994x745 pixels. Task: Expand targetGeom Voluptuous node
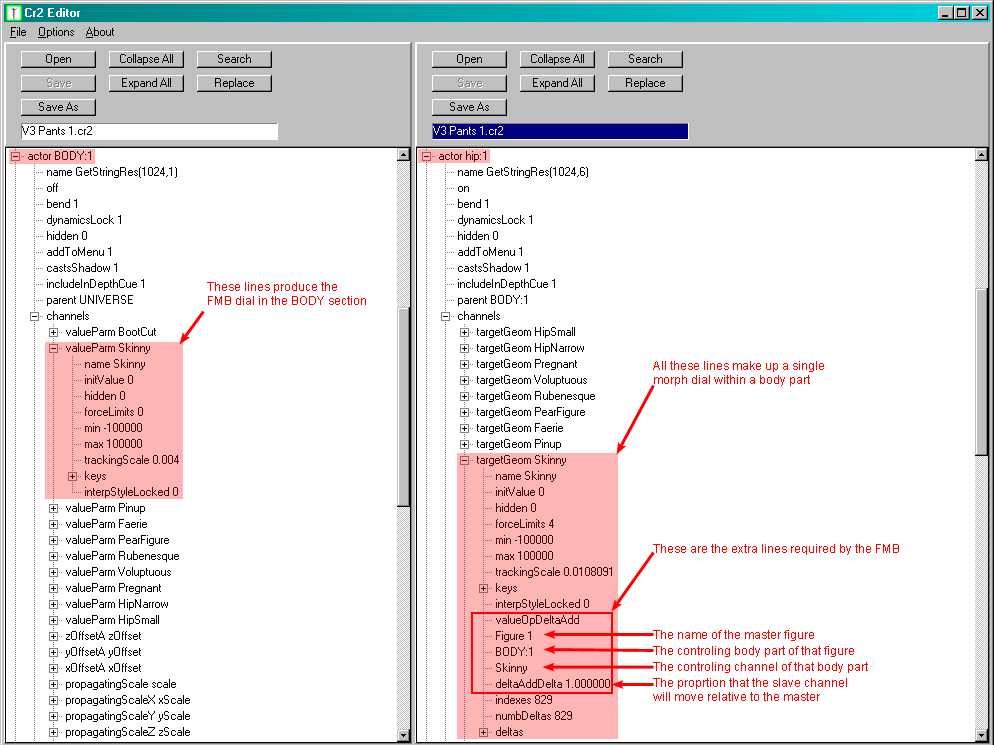pyautogui.click(x=464, y=380)
